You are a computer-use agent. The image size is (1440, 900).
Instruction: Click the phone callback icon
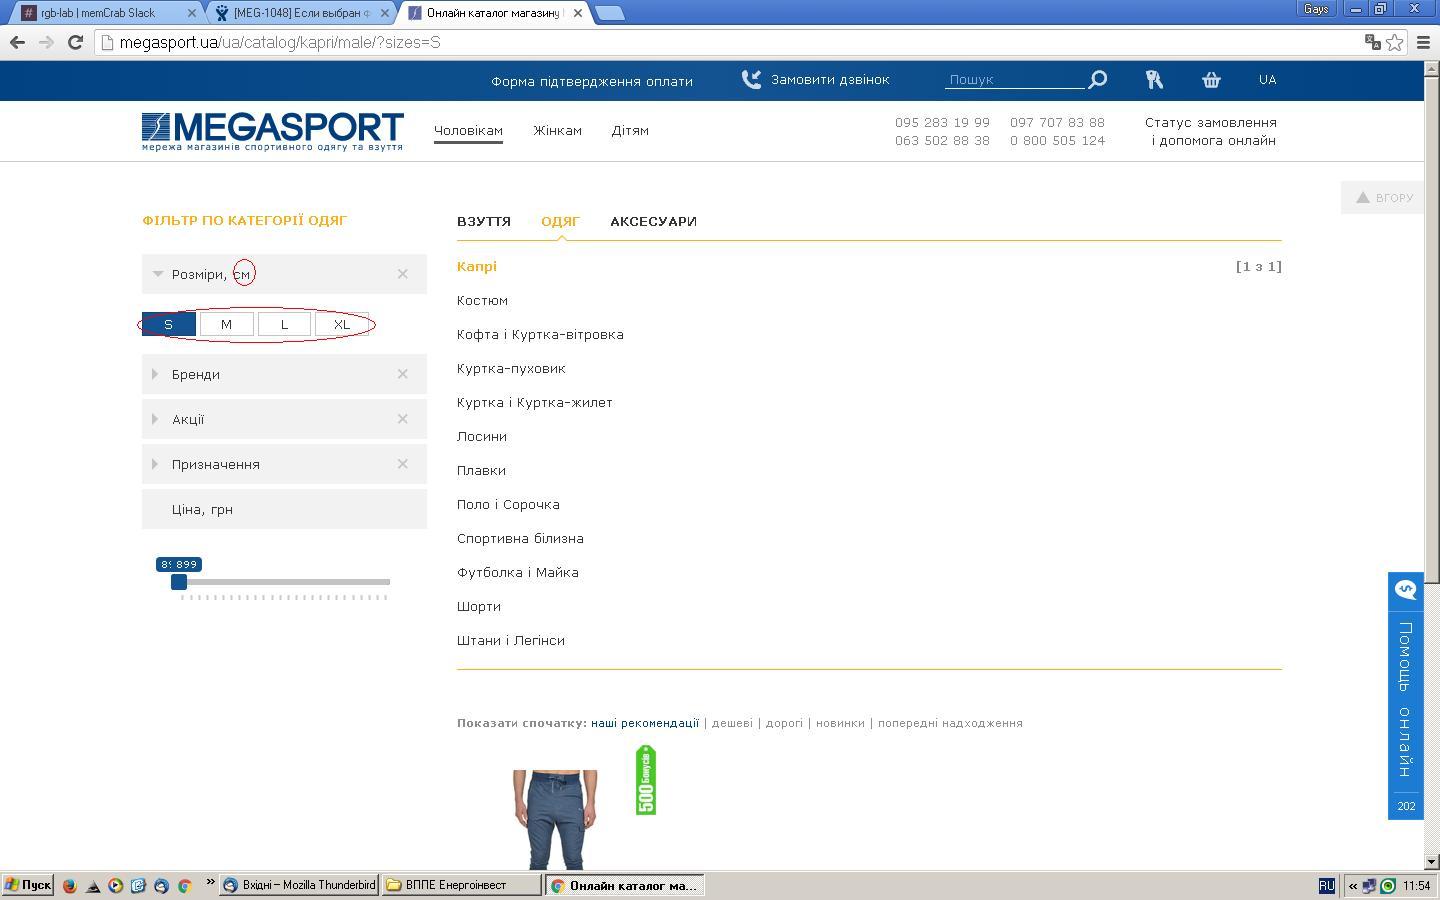[751, 80]
